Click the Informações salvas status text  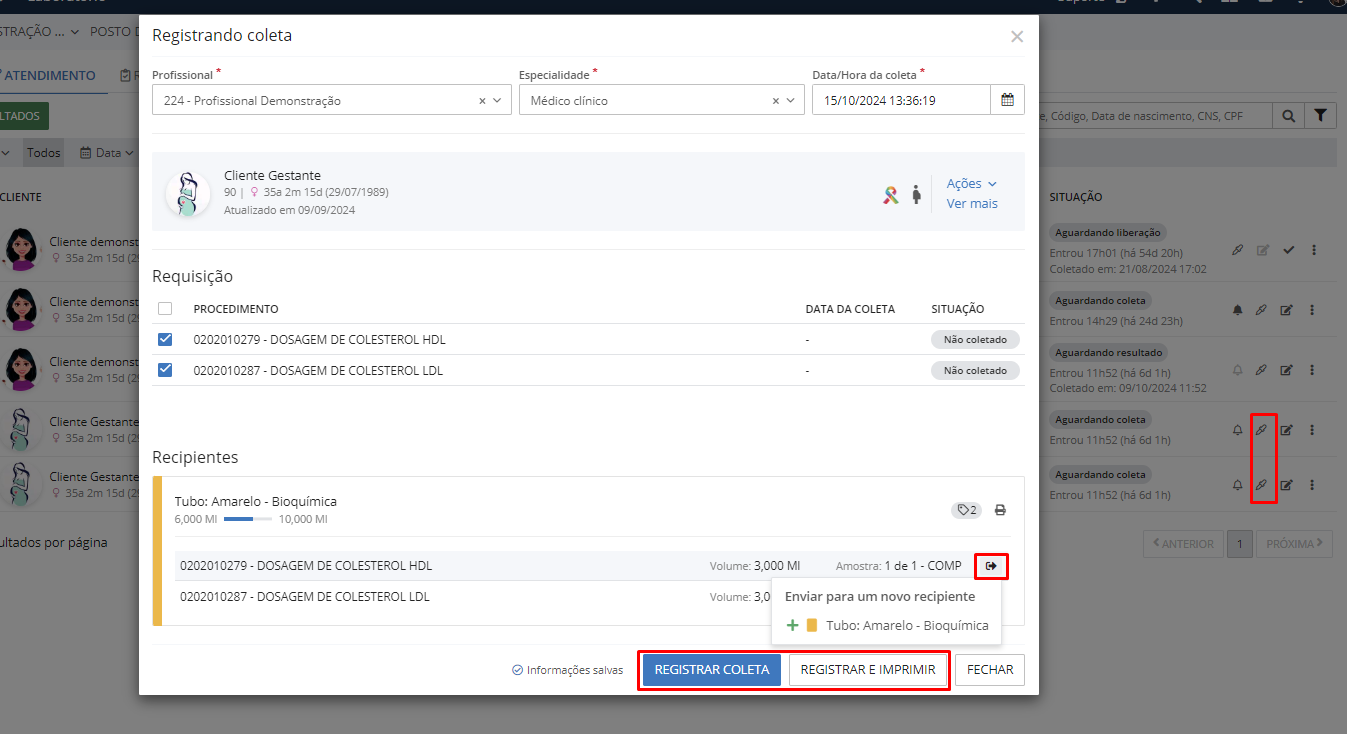[x=567, y=670]
